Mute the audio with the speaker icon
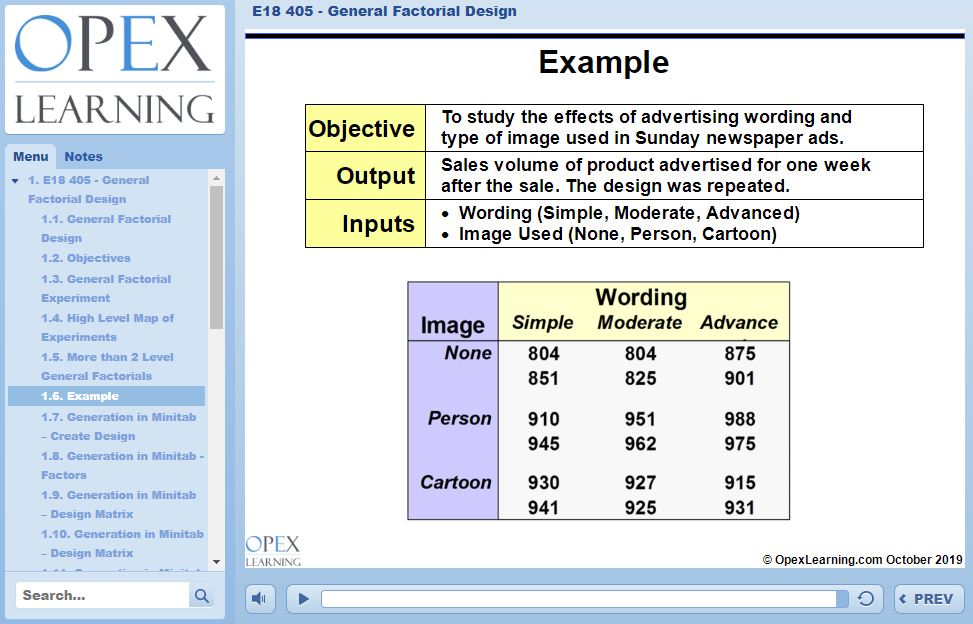Viewport: 973px width, 624px height. [x=260, y=599]
